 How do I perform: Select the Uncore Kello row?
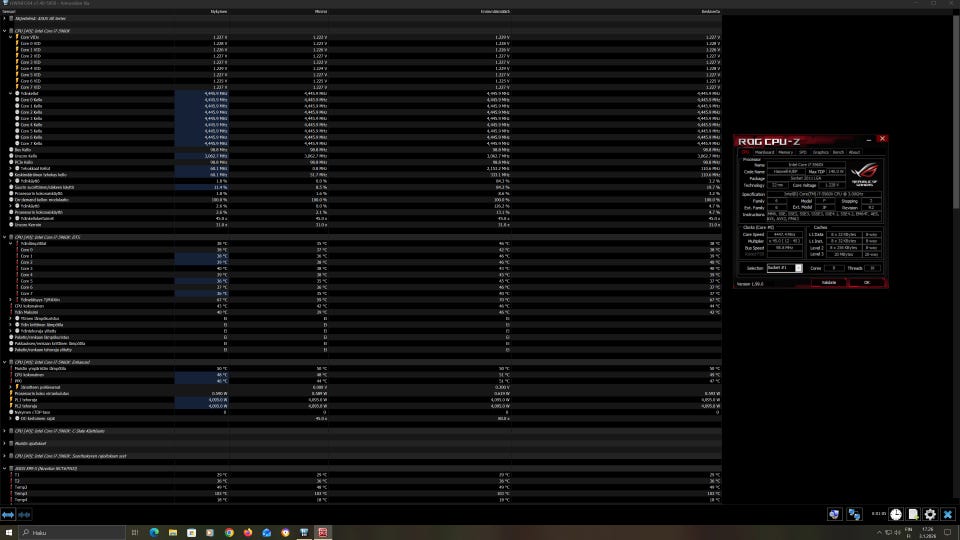(361, 156)
